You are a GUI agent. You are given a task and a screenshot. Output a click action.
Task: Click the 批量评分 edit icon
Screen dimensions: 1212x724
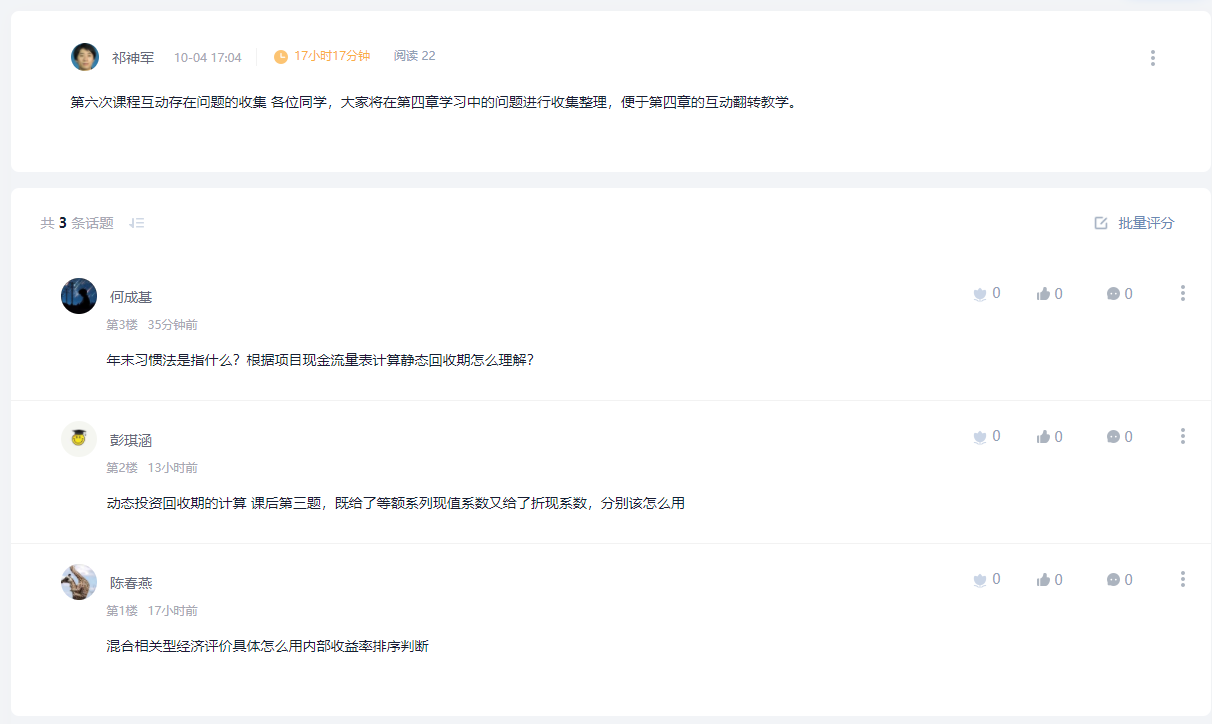pyautogui.click(x=1101, y=223)
